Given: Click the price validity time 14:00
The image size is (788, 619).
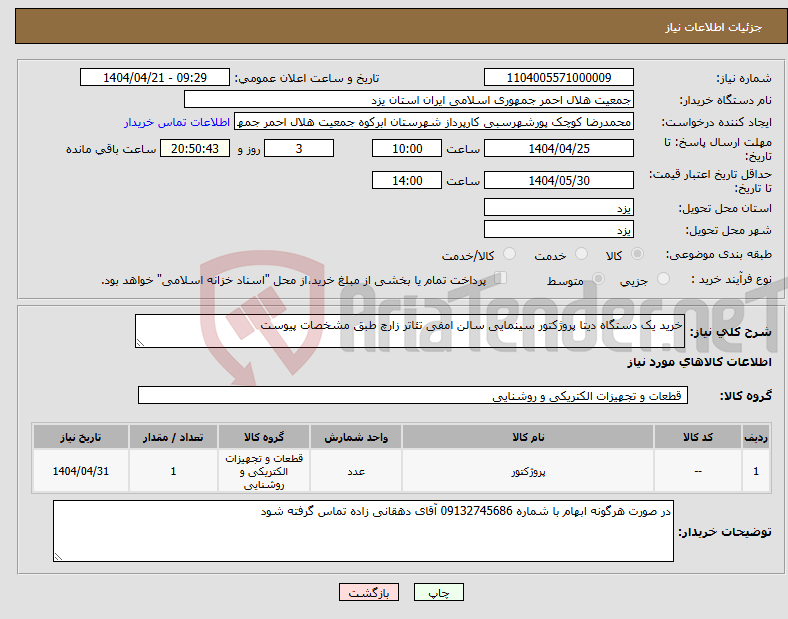Looking at the screenshot, I should point(407,180).
